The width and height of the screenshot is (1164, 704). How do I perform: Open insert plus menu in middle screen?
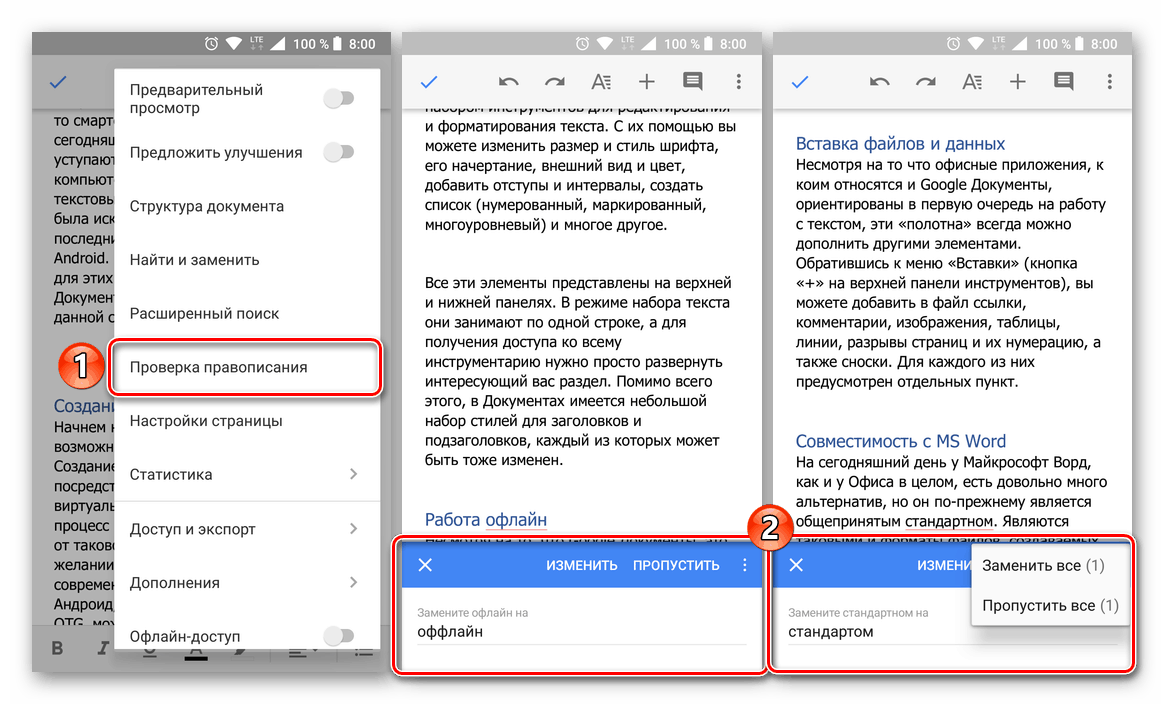[647, 82]
